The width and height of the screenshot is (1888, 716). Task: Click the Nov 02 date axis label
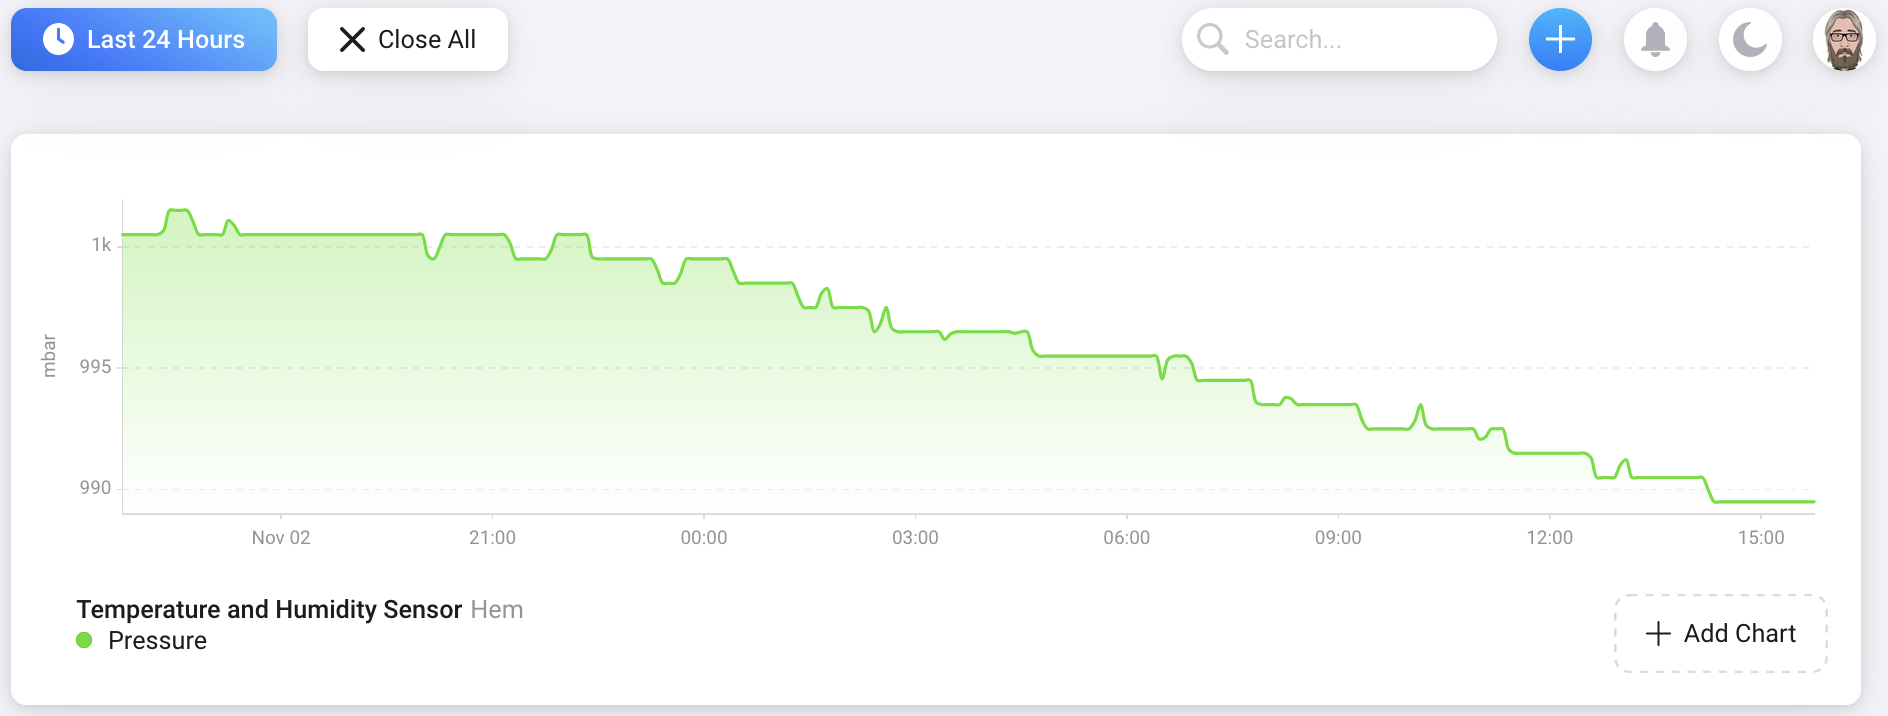pos(281,537)
